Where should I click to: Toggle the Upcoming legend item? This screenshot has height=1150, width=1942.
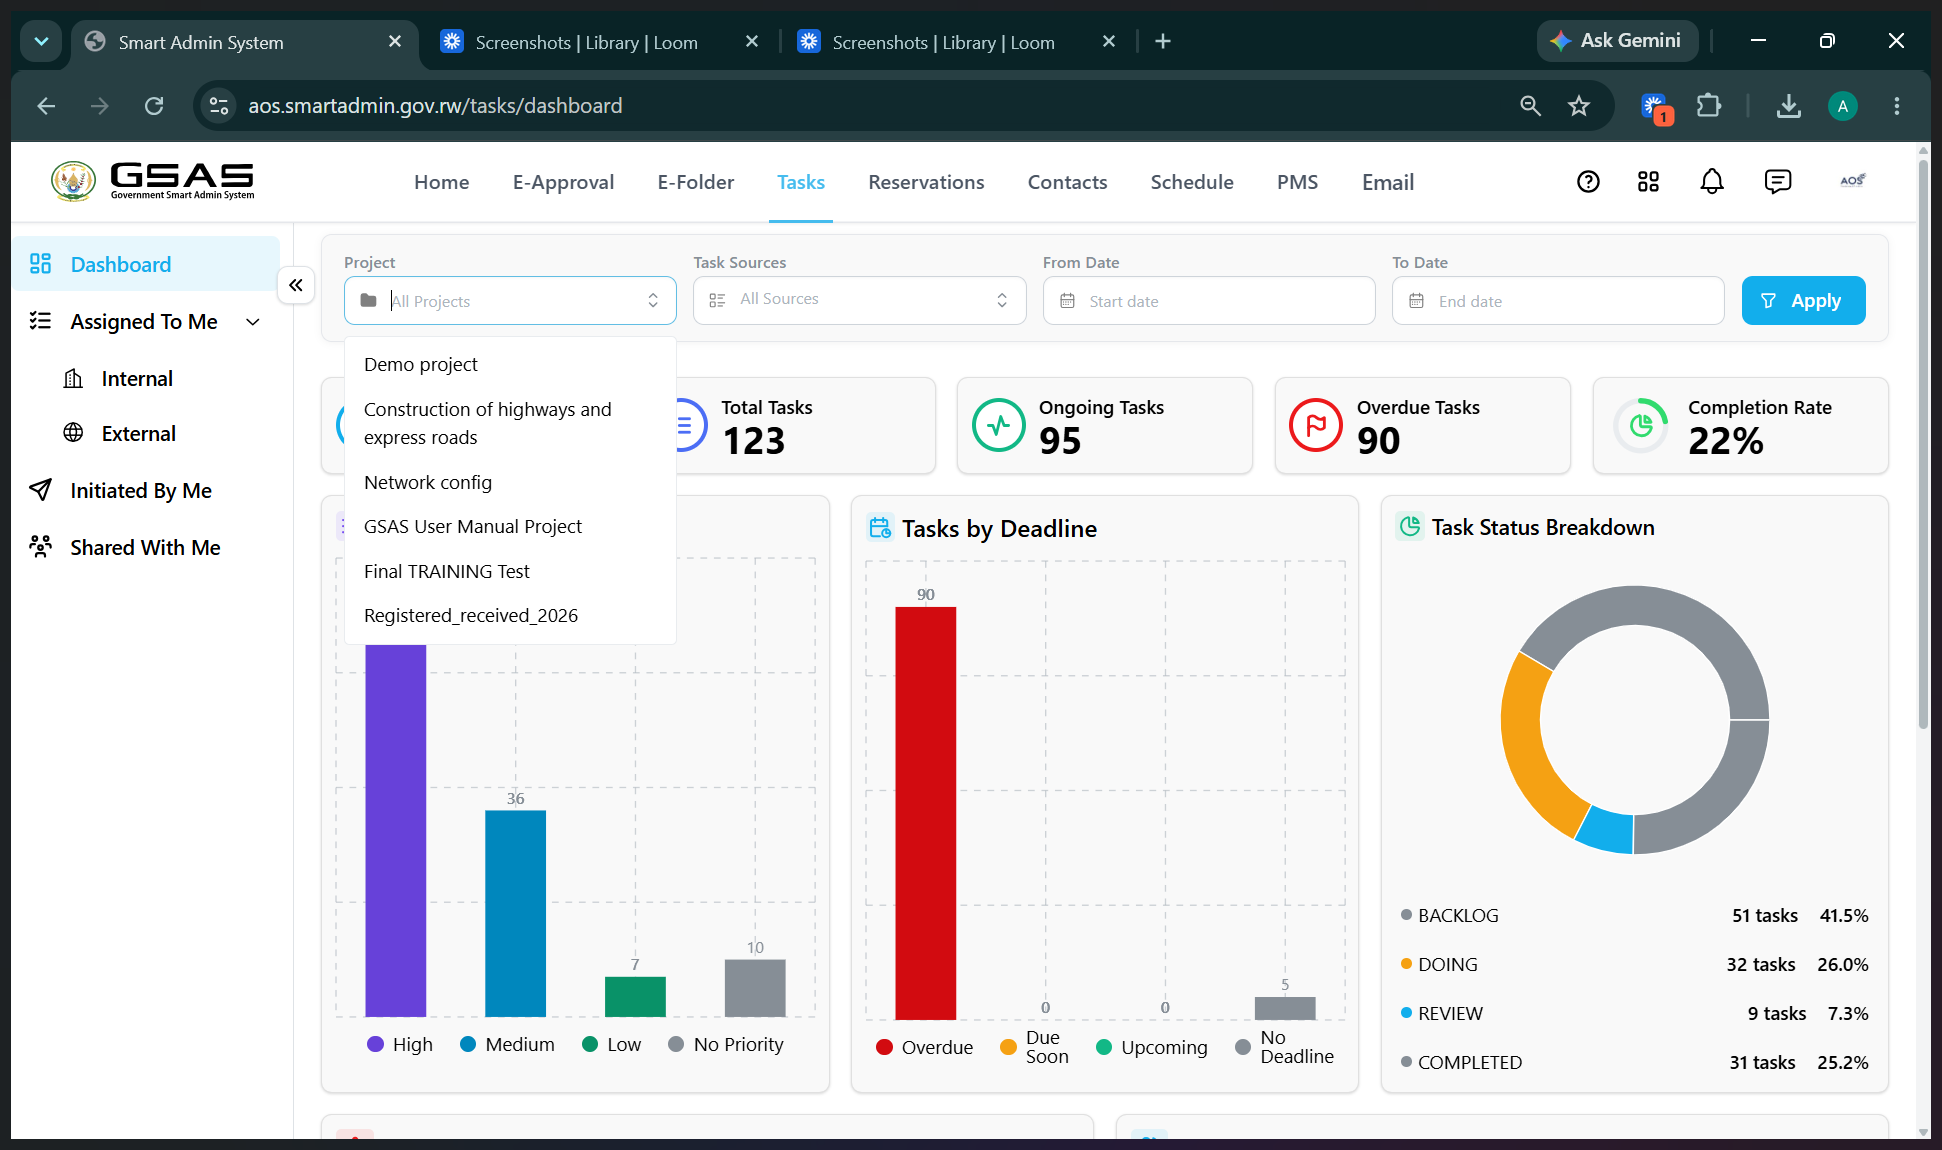[x=1152, y=1047]
